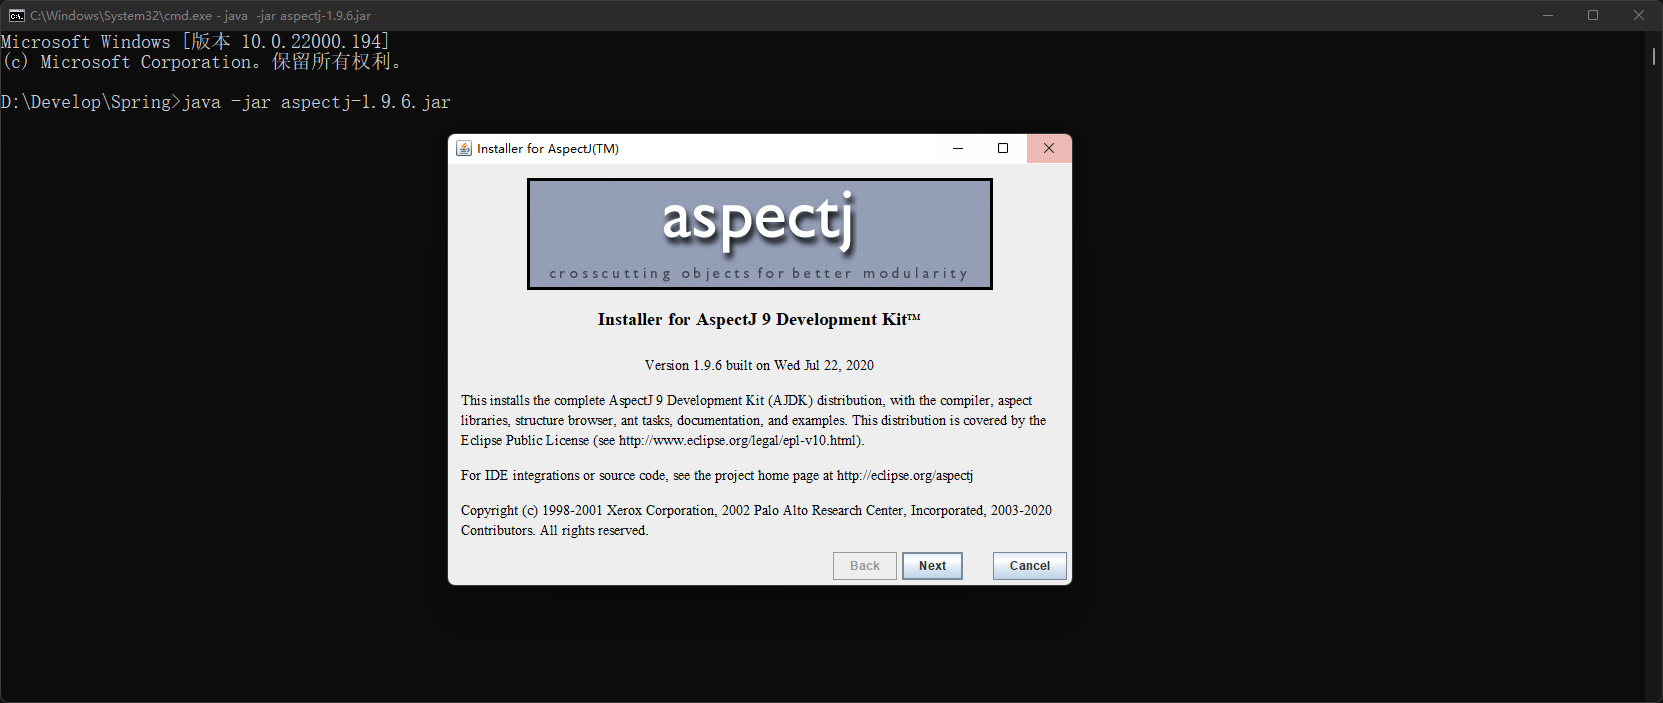Click the eclipse.org/legal/epl-v10.html URL text
Image resolution: width=1663 pixels, height=703 pixels.
tap(738, 440)
